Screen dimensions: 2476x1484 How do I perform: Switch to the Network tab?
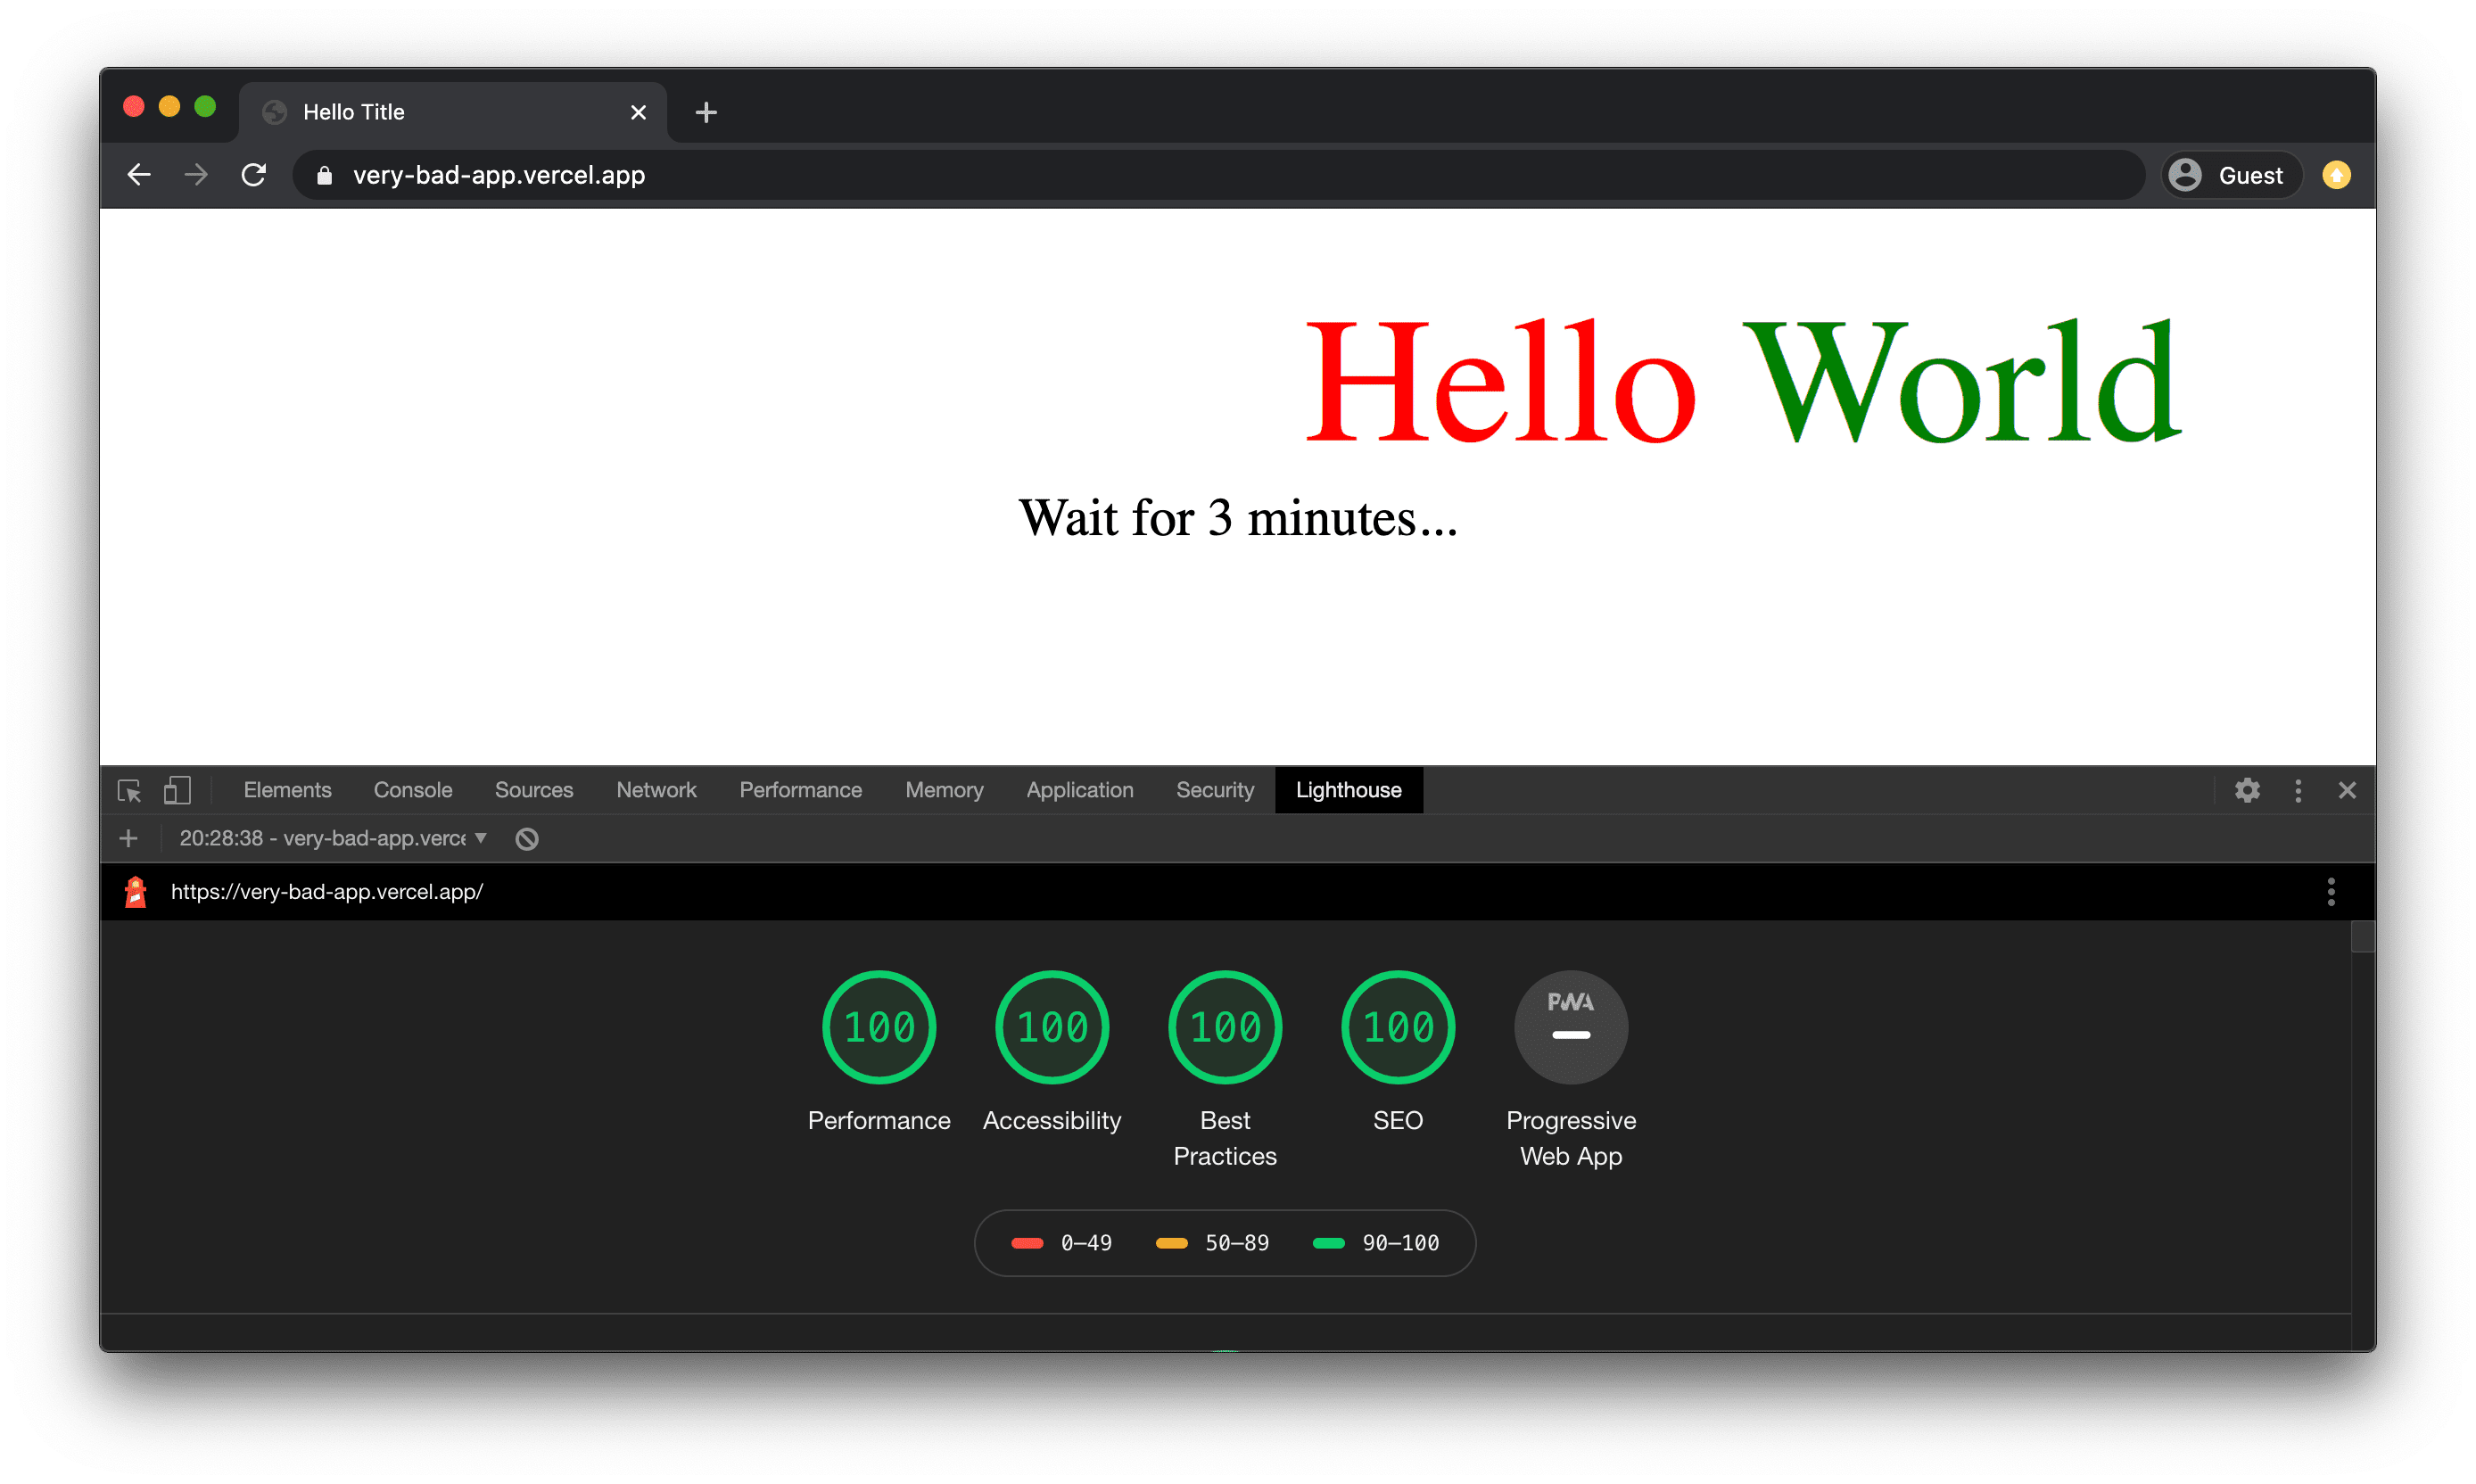[656, 790]
